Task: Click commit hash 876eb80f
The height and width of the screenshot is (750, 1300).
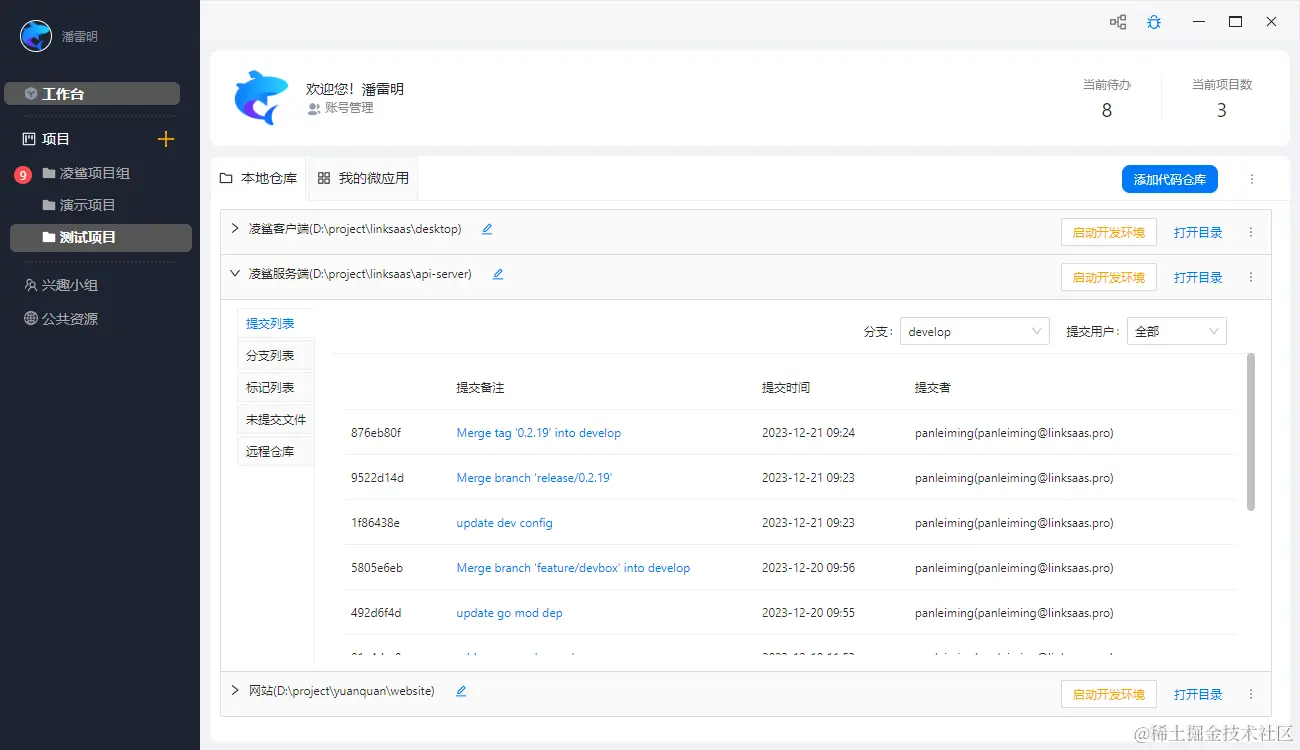Action: click(x=376, y=433)
